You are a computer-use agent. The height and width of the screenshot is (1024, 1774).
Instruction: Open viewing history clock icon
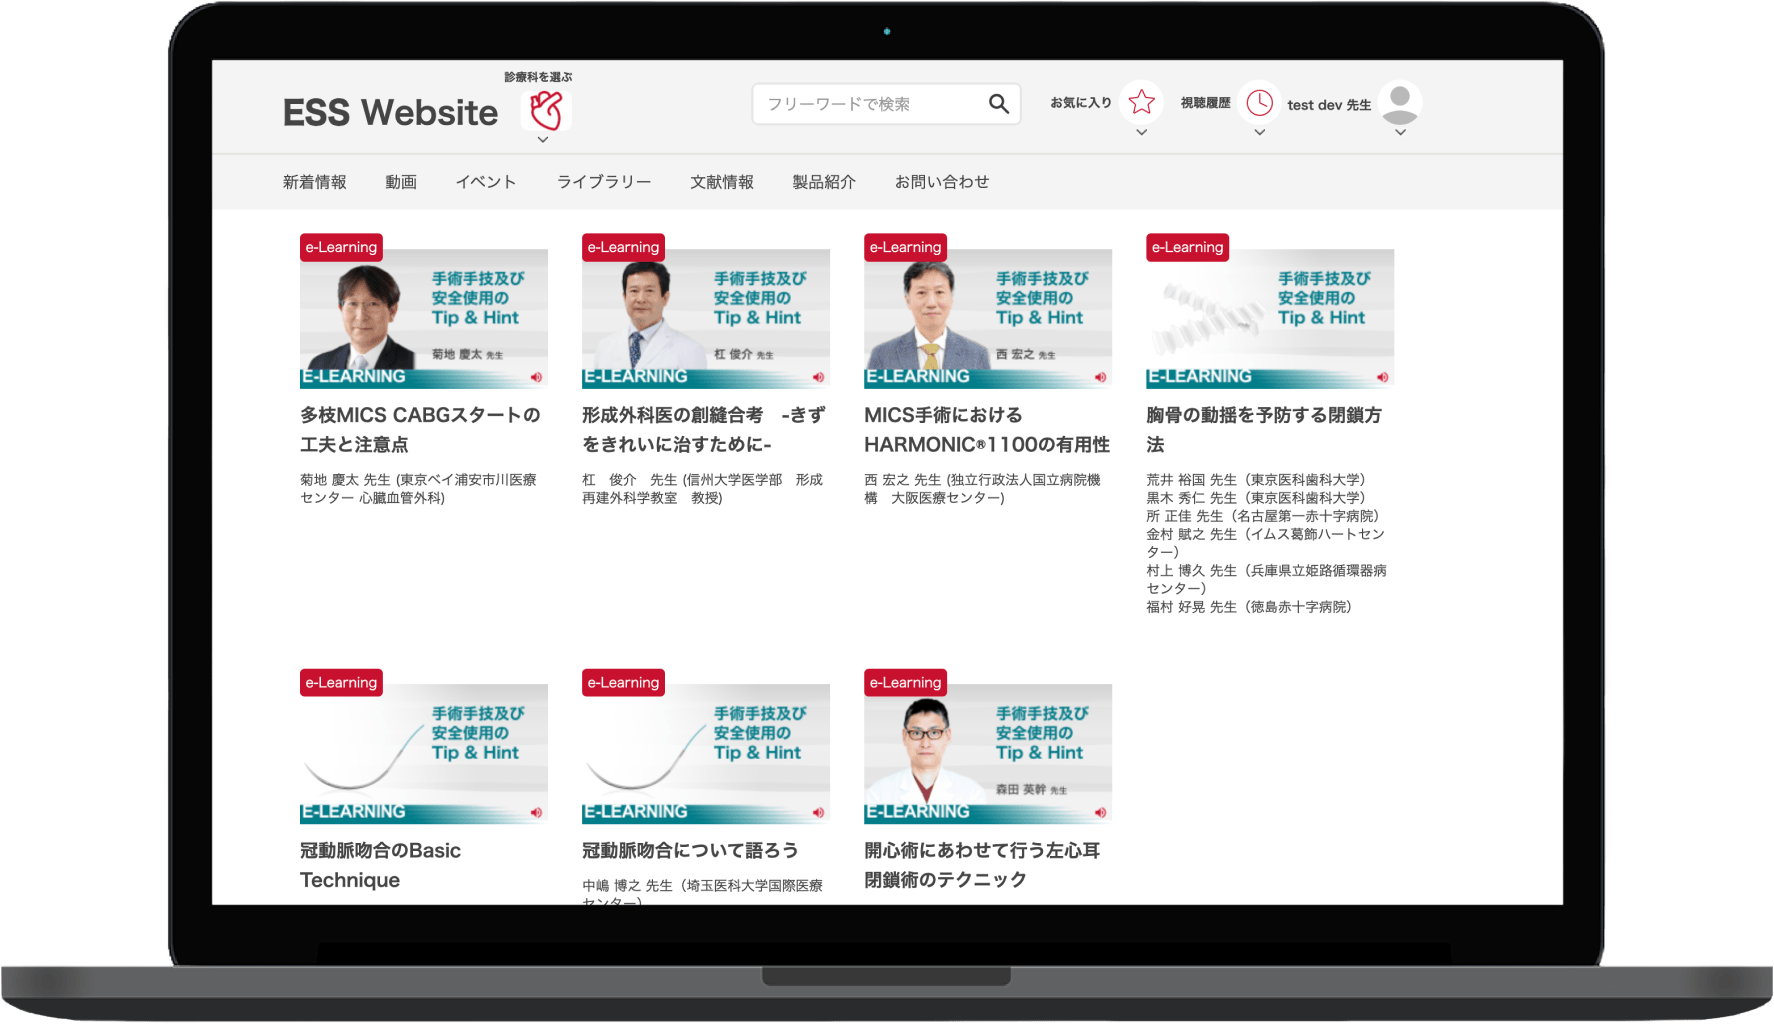click(x=1259, y=102)
